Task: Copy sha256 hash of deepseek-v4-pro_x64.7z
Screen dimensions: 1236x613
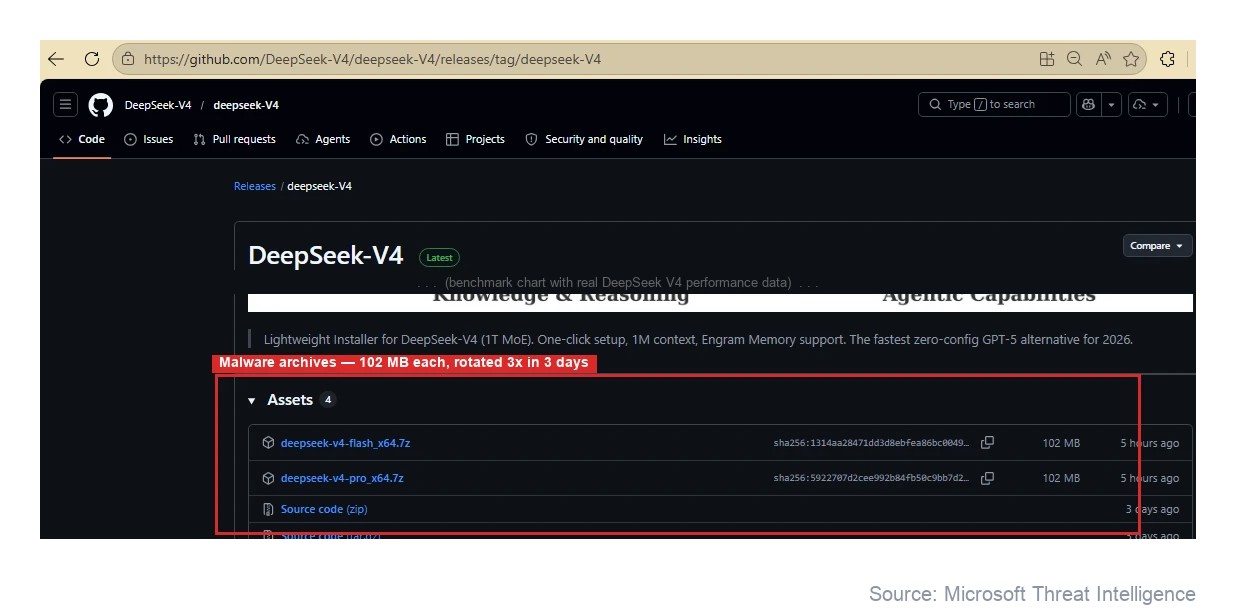Action: point(987,478)
